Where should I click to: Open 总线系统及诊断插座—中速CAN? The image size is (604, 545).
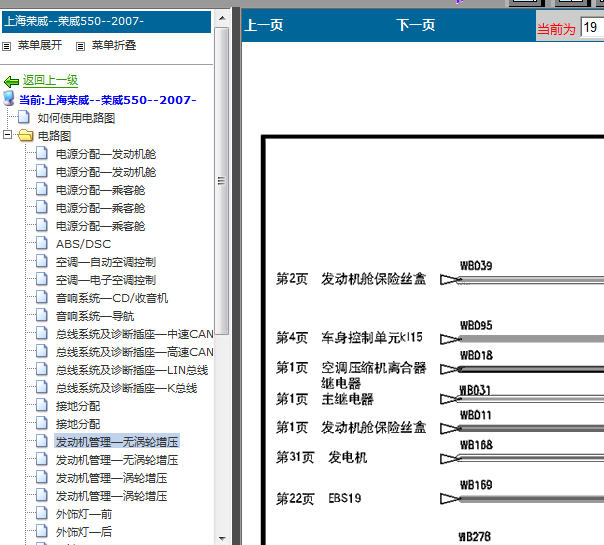tap(135, 334)
